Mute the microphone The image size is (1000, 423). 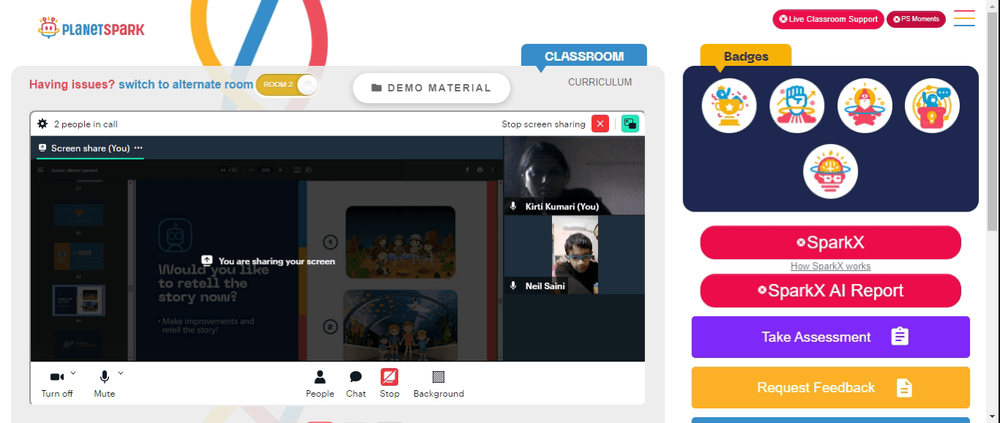(x=105, y=384)
